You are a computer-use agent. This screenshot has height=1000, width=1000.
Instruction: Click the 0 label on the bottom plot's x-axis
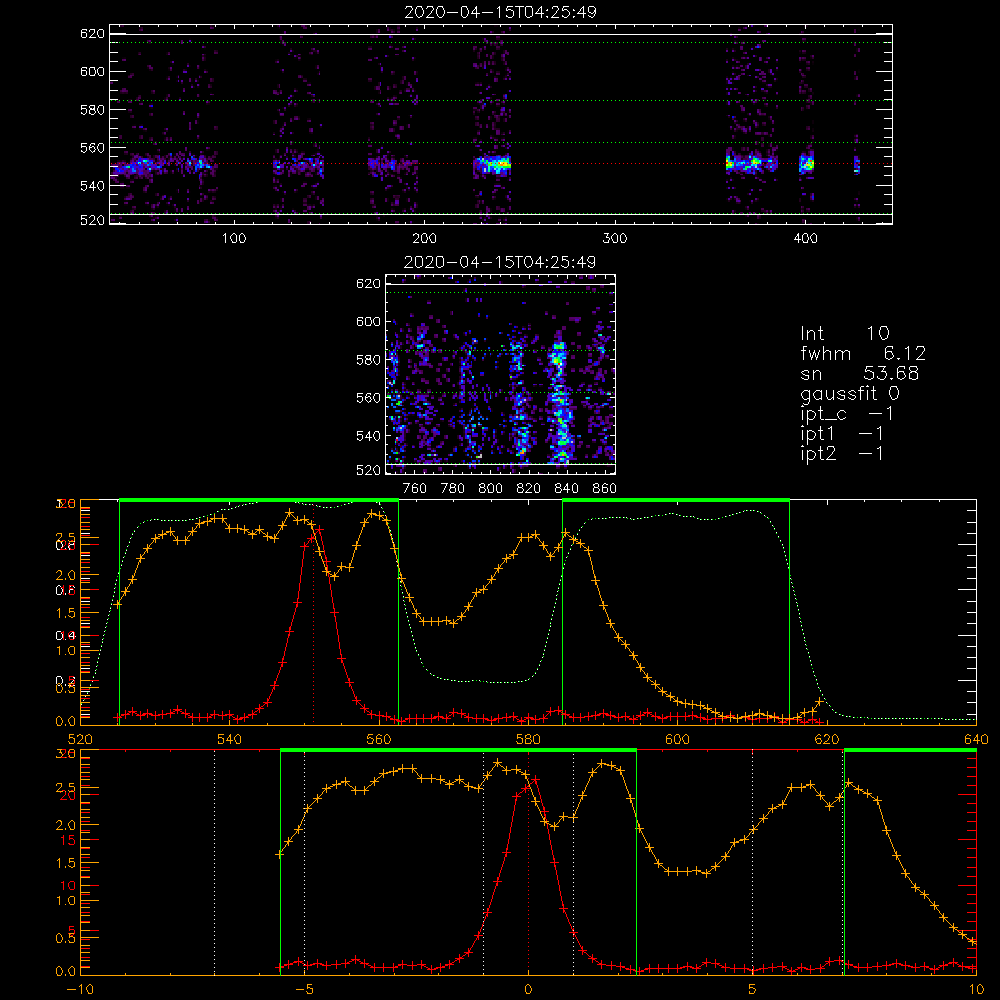click(528, 989)
